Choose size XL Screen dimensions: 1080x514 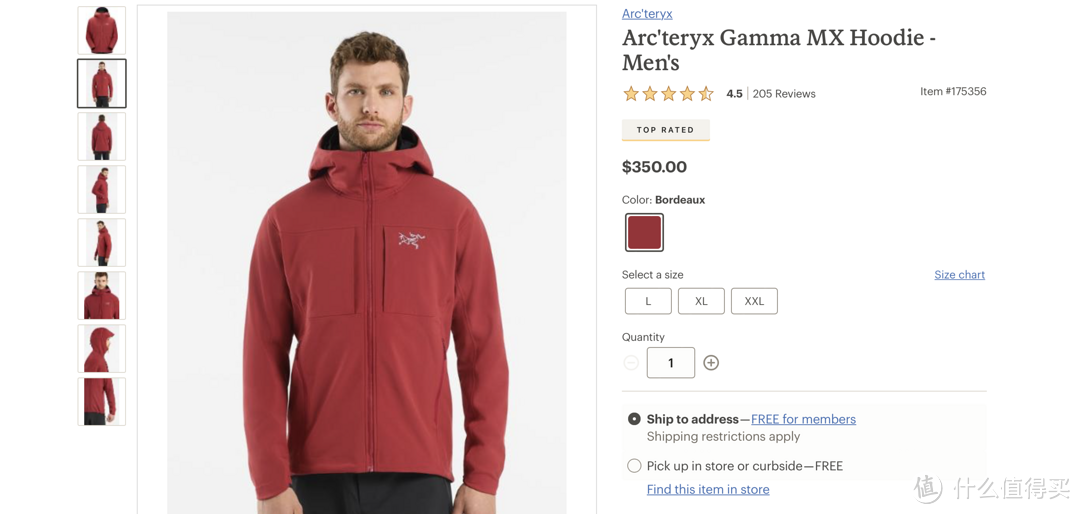pos(701,301)
